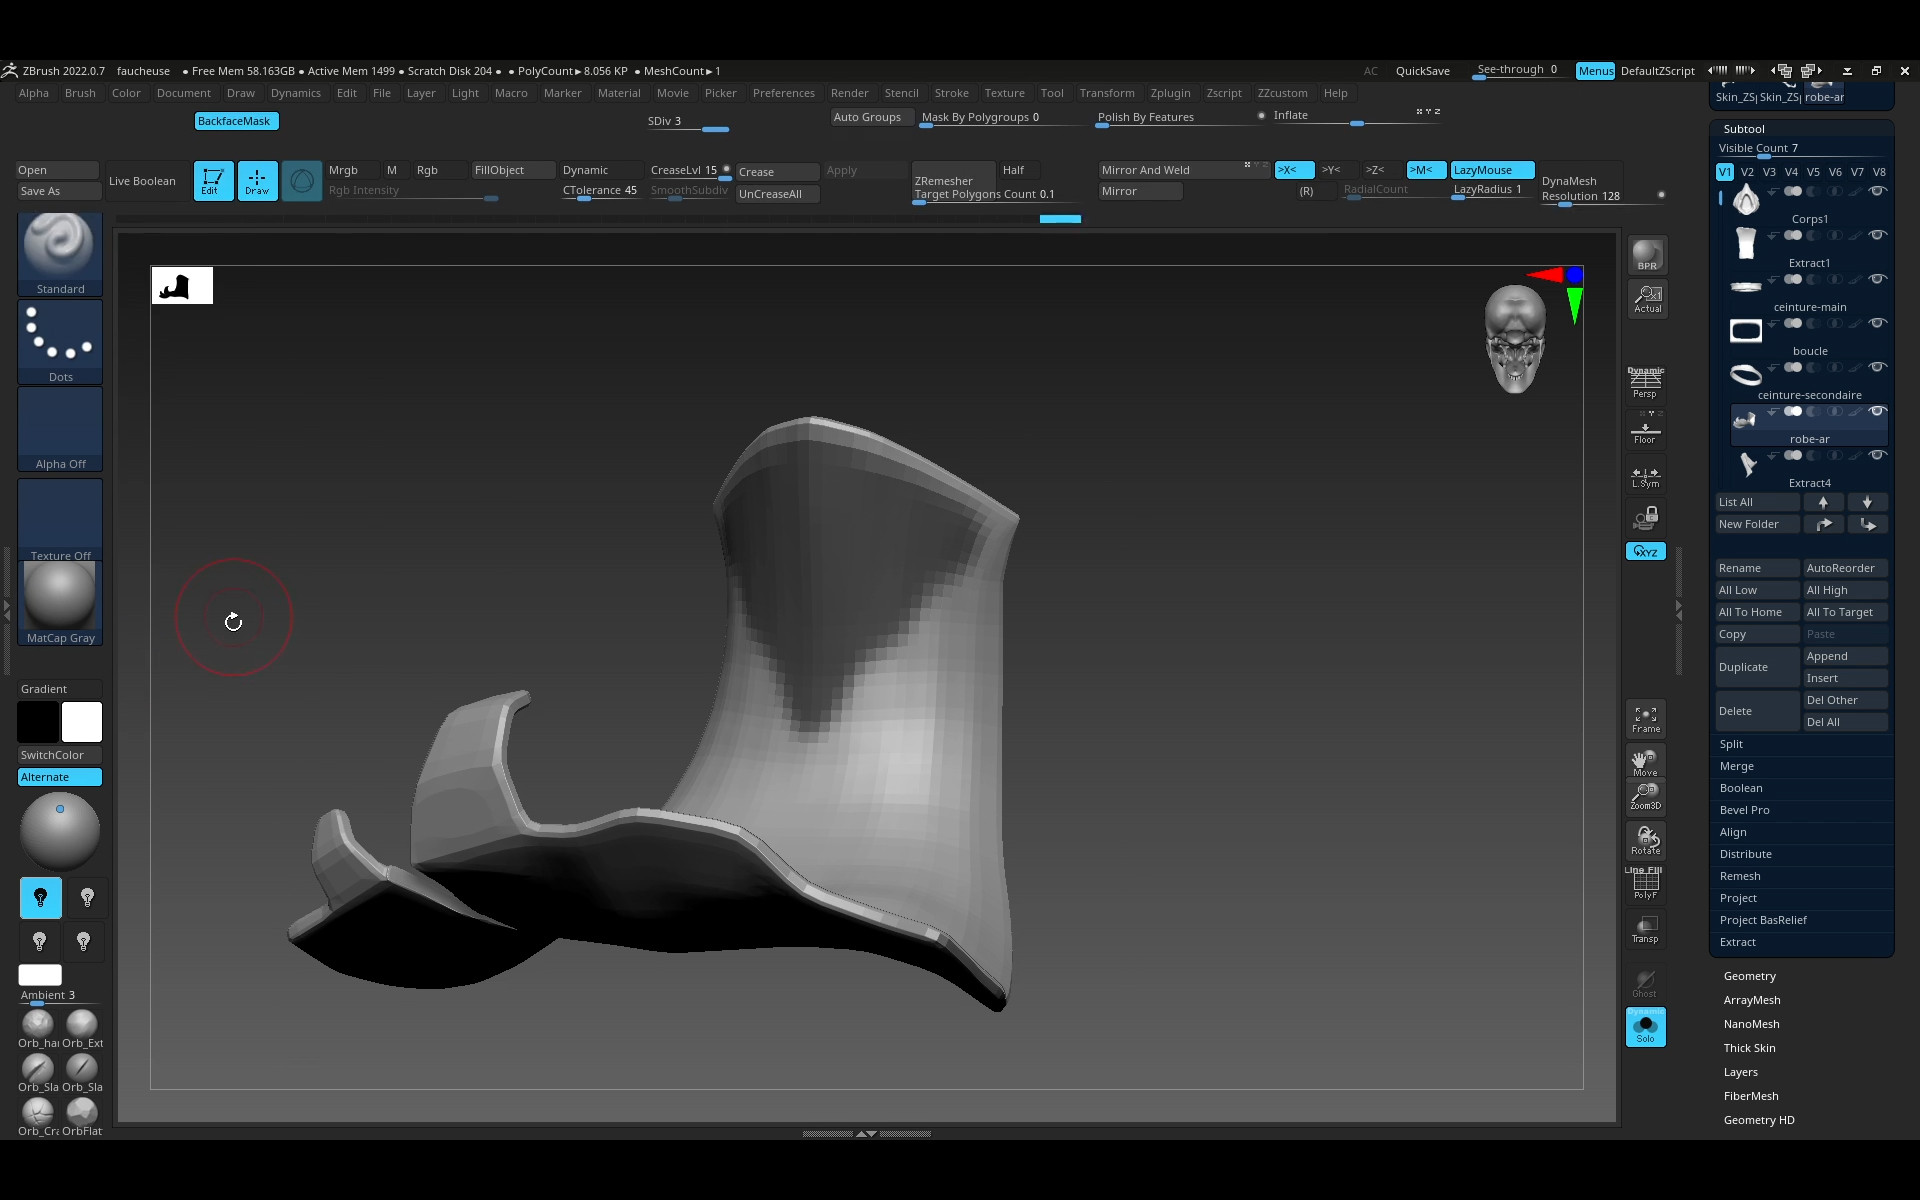The width and height of the screenshot is (1920, 1200).
Task: Select the white color swatch
Action: (x=82, y=722)
